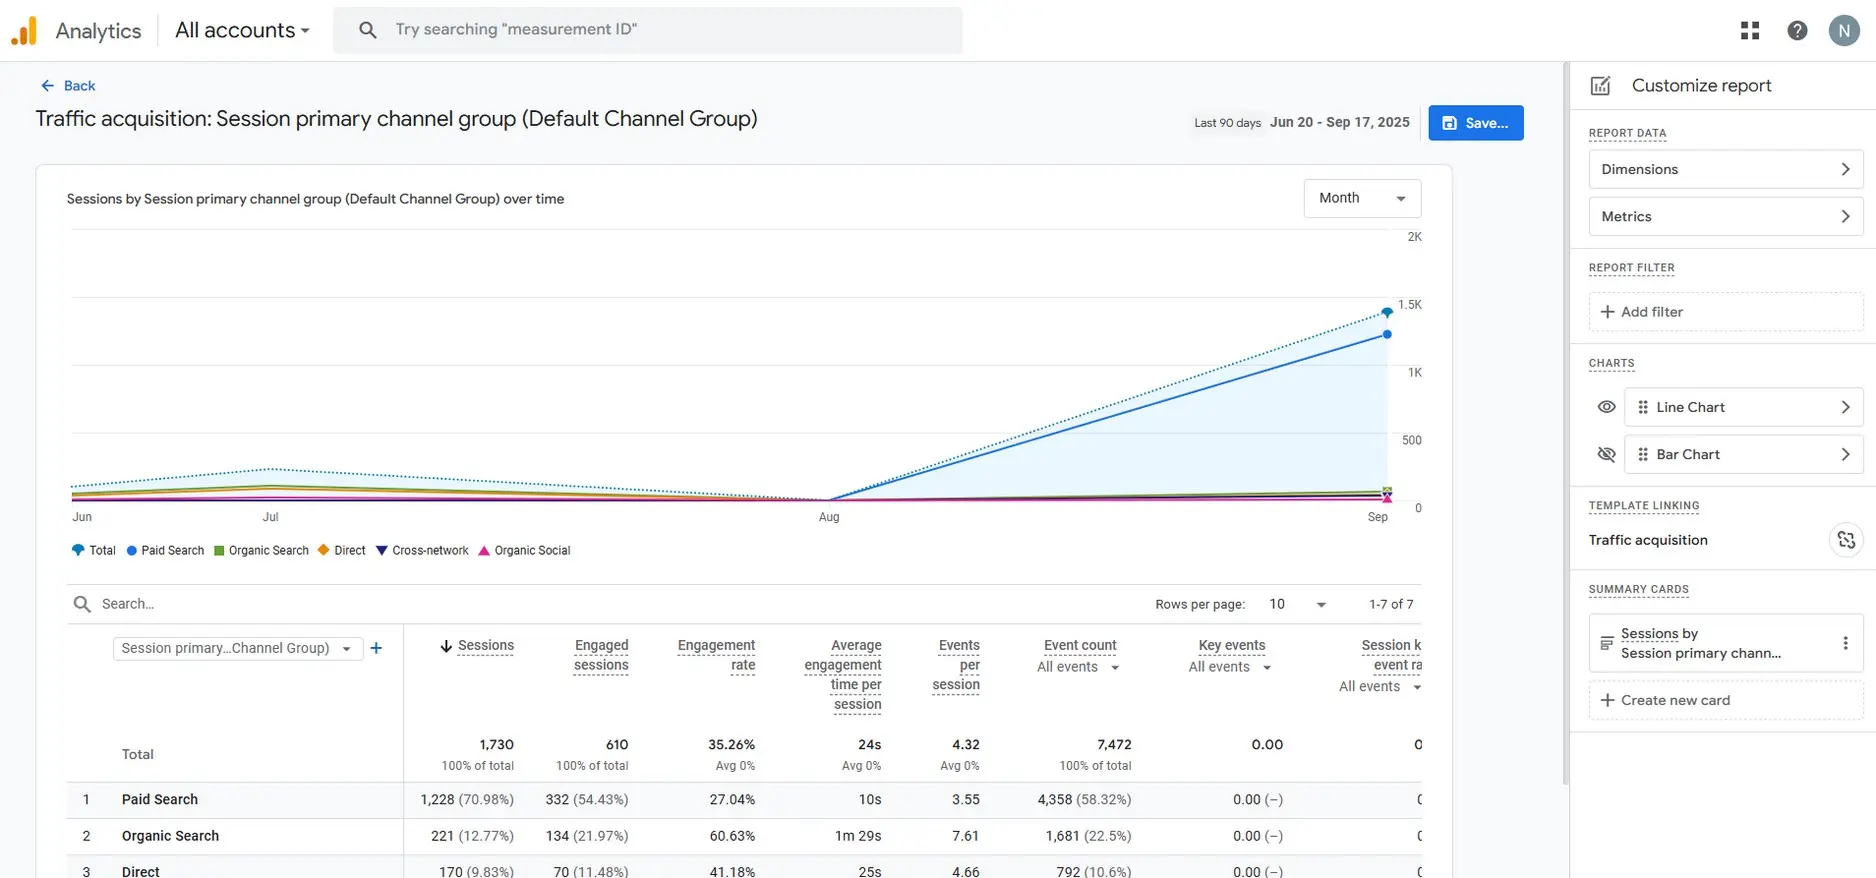Click the blue Save button

(1475, 123)
